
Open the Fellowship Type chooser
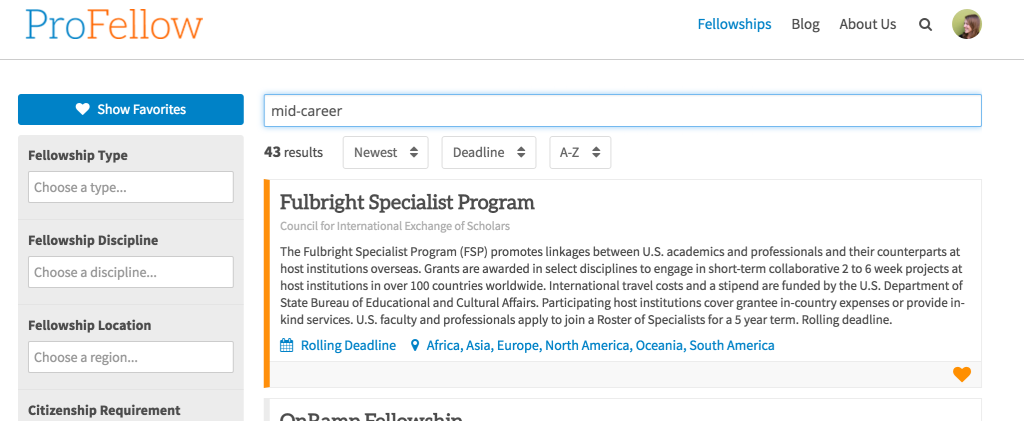click(x=131, y=187)
